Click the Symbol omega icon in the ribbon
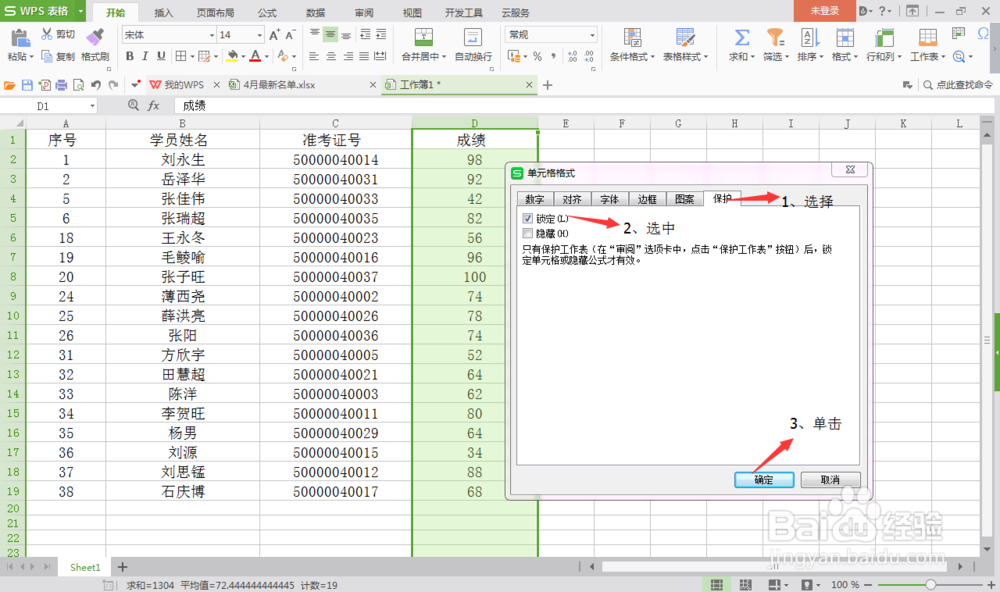 [x=983, y=33]
